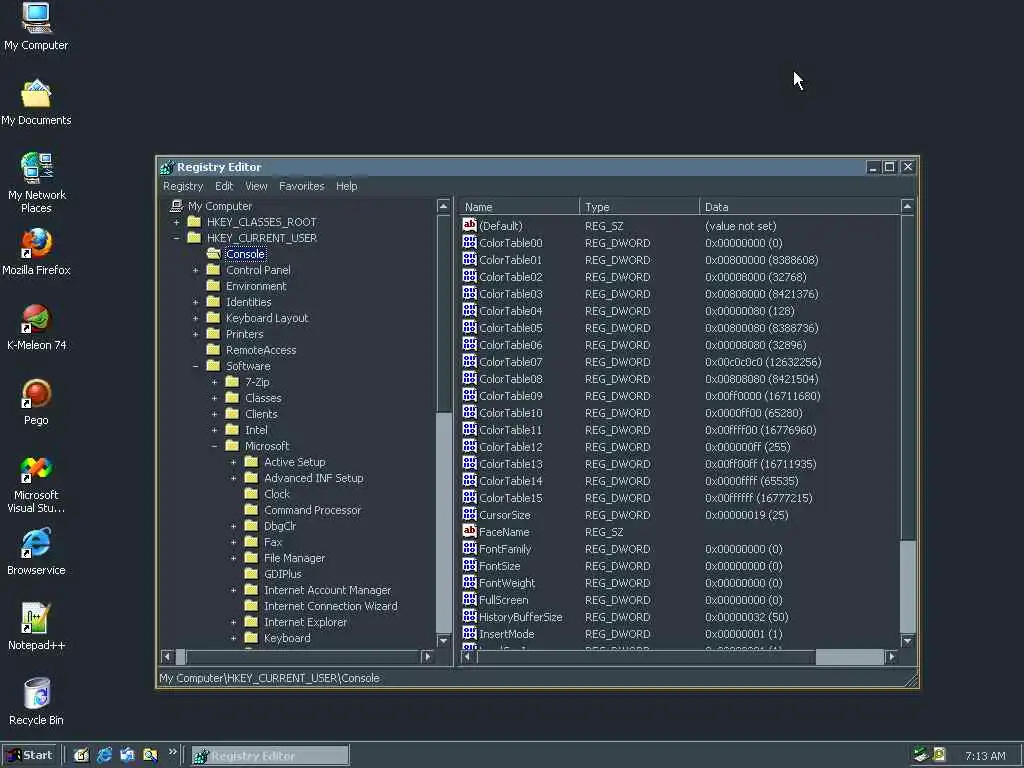Expand the 7-Zip key
The width and height of the screenshot is (1024, 768).
click(214, 382)
